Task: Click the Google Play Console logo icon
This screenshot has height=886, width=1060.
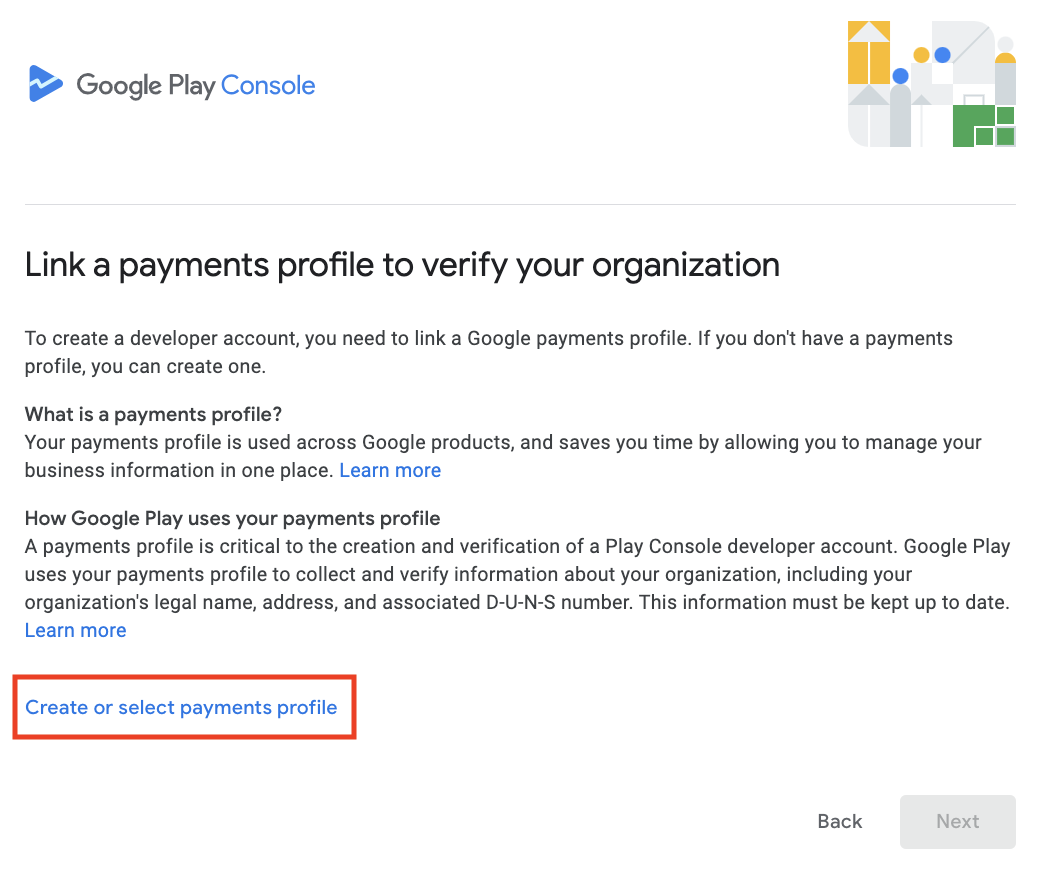Action: pos(45,84)
